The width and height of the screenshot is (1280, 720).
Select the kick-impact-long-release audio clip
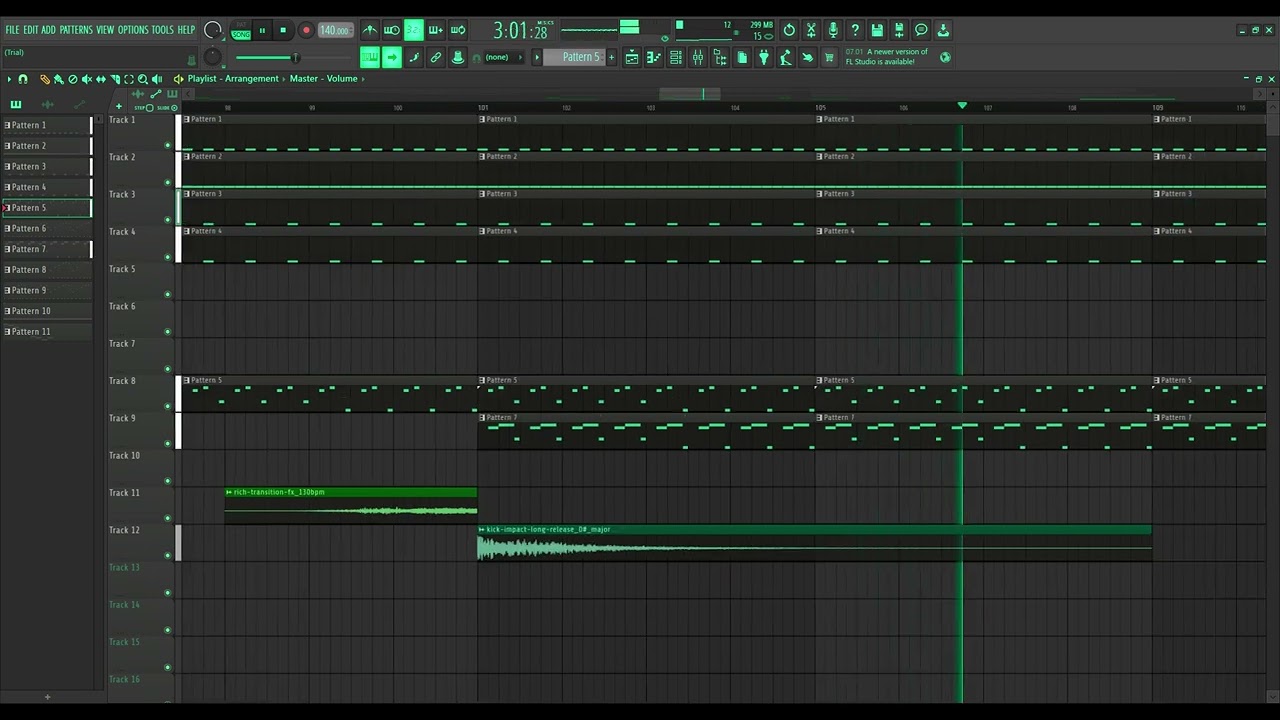[814, 543]
